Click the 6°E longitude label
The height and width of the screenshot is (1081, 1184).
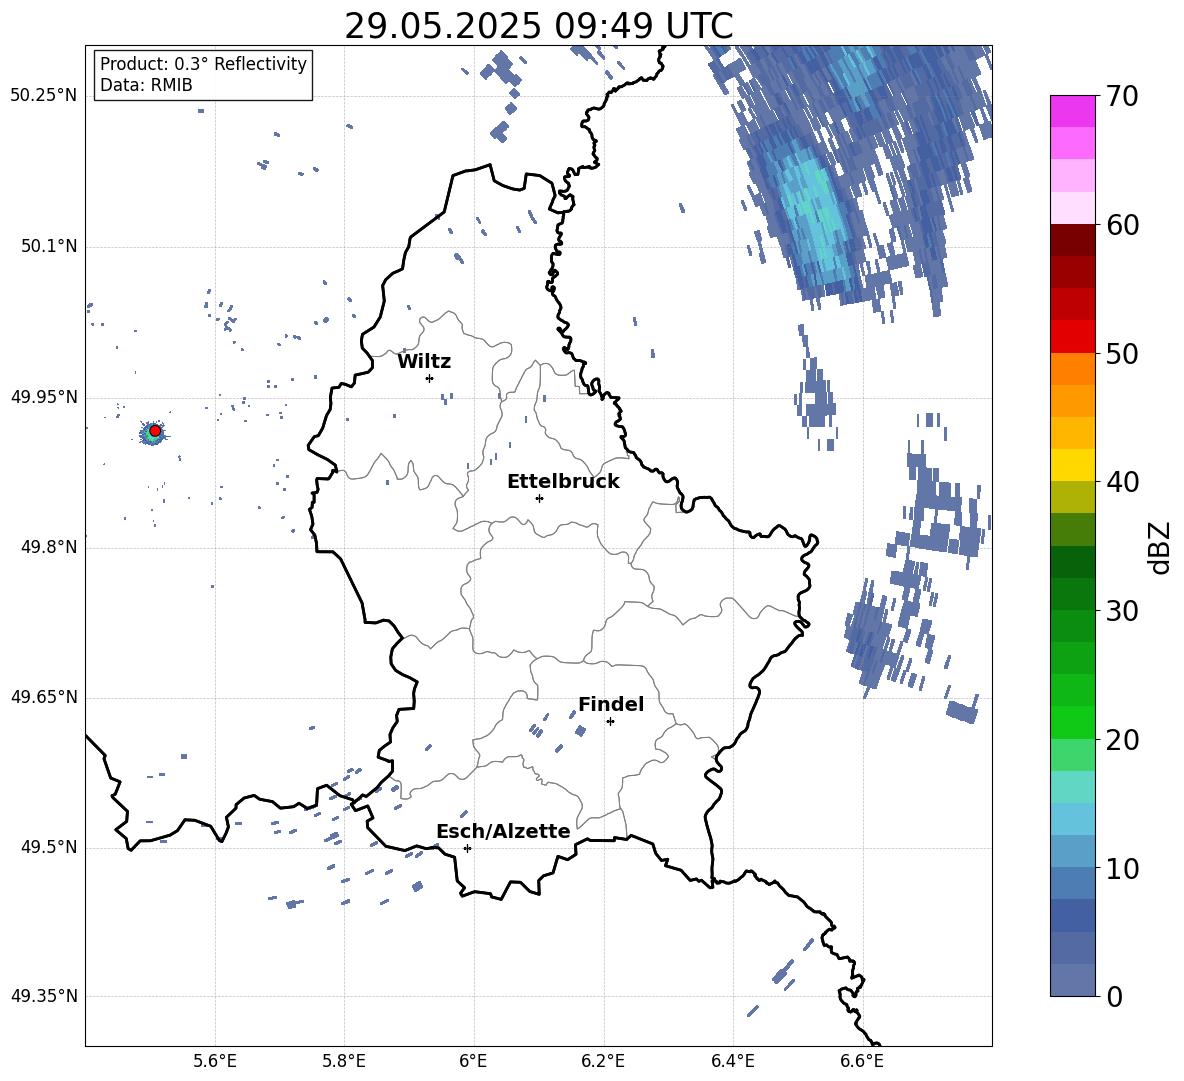coord(473,1061)
